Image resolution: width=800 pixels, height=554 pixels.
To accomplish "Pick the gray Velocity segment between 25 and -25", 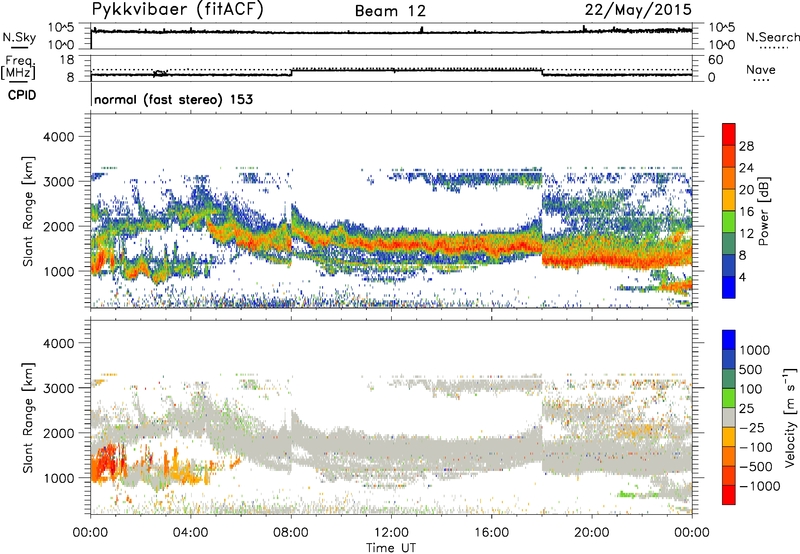I will (729, 417).
